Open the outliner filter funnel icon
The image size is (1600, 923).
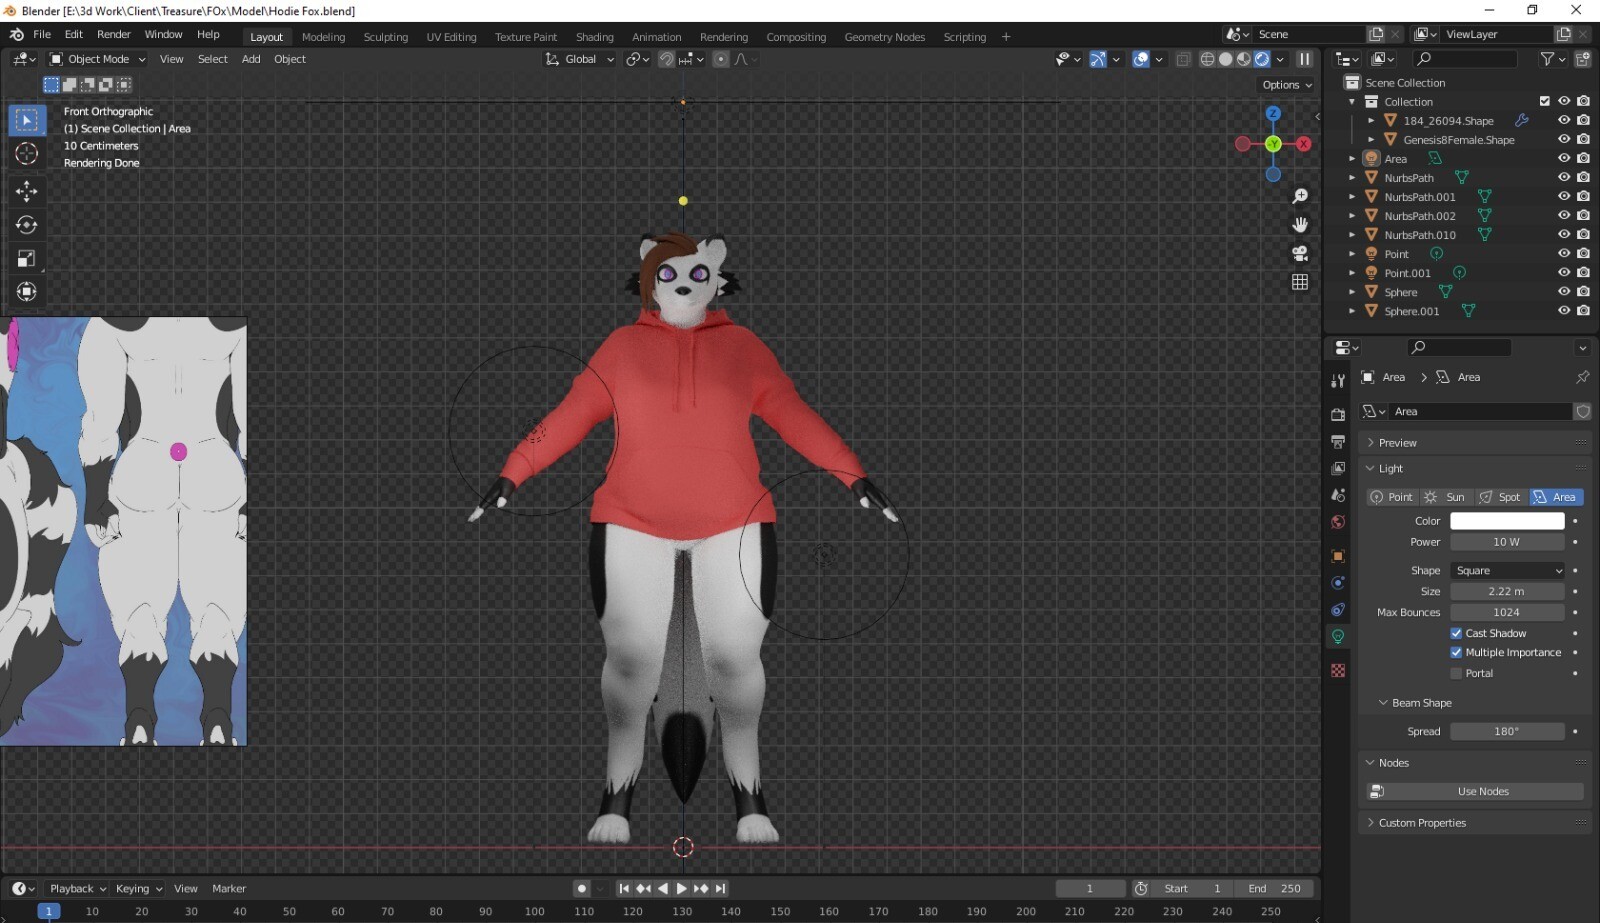click(x=1548, y=58)
